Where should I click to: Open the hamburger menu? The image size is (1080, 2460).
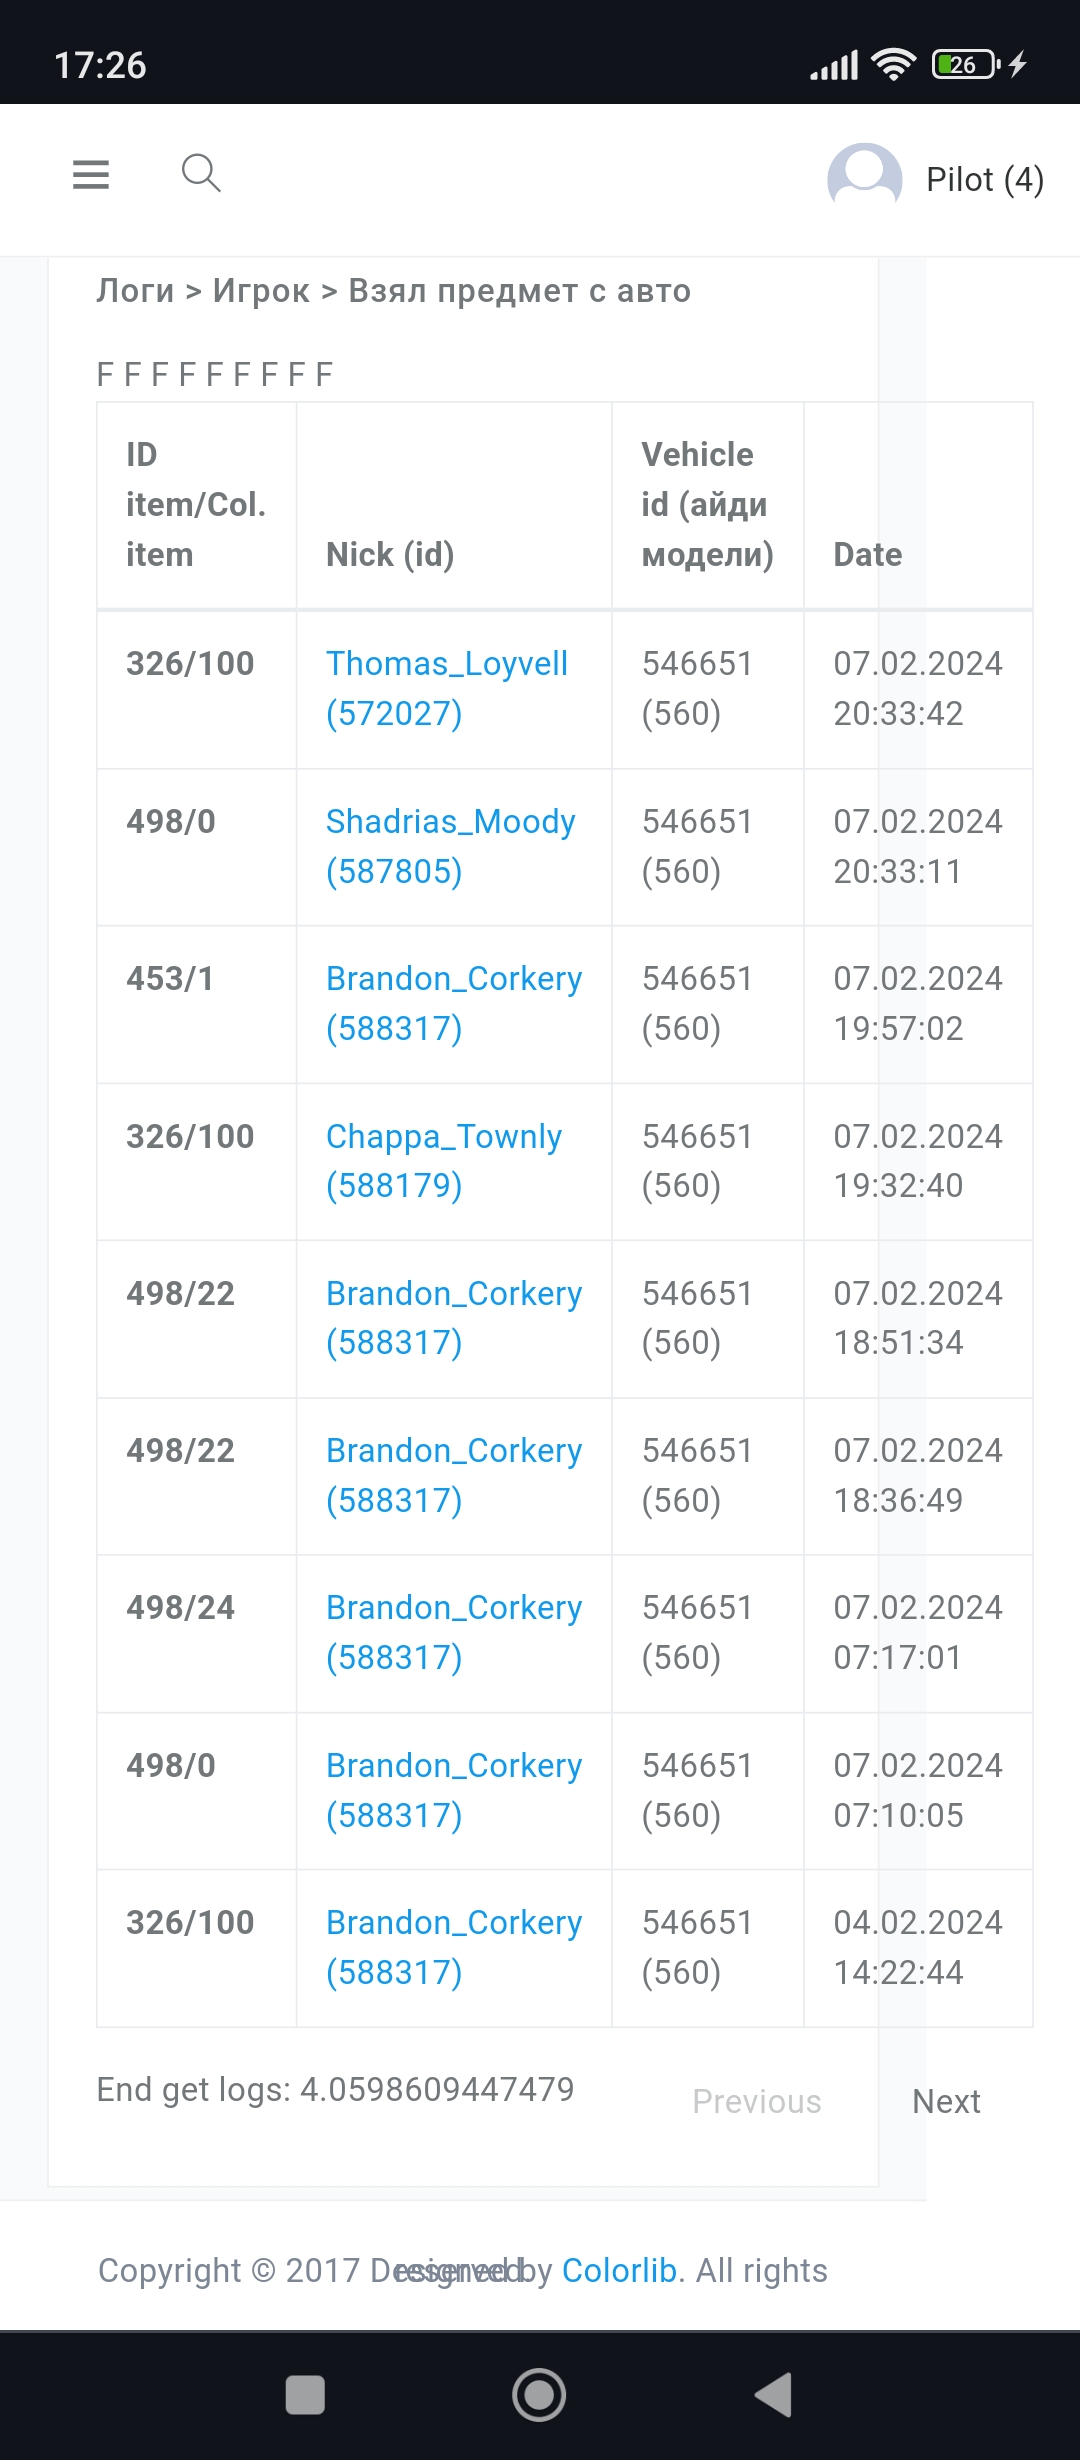(91, 175)
